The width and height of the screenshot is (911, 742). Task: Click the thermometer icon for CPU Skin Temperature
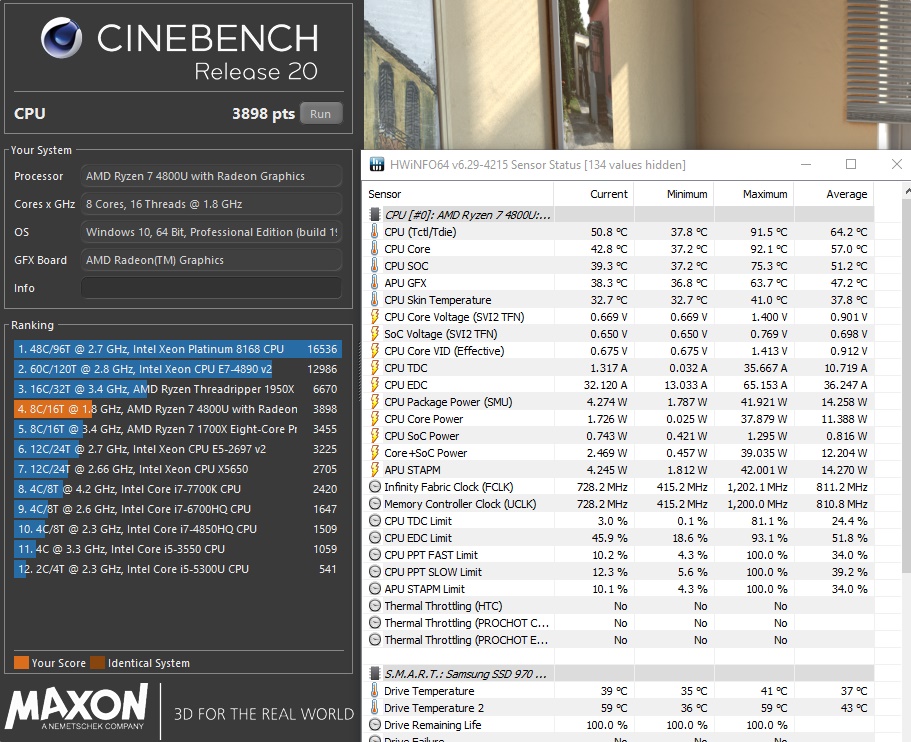[x=374, y=300]
